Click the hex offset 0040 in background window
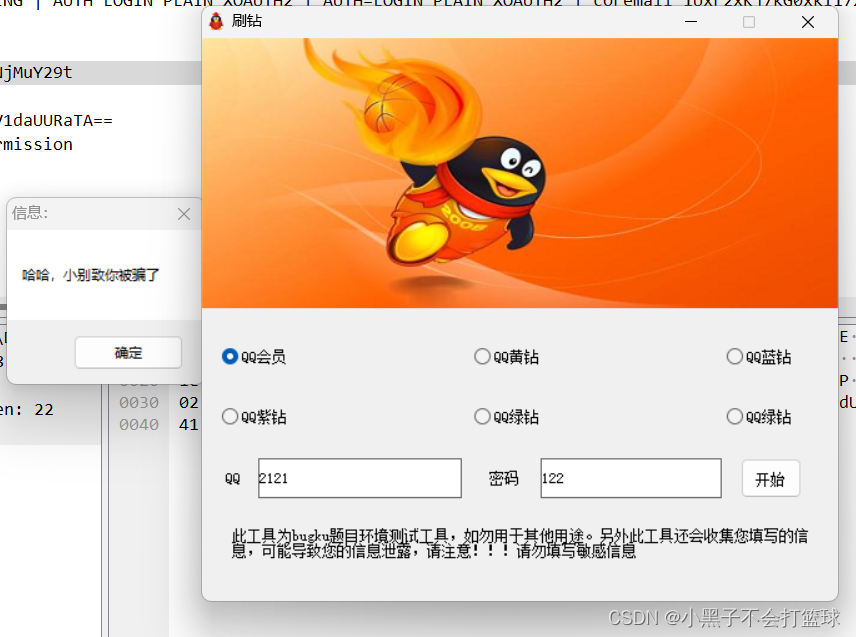The width and height of the screenshot is (856, 637). click(139, 425)
